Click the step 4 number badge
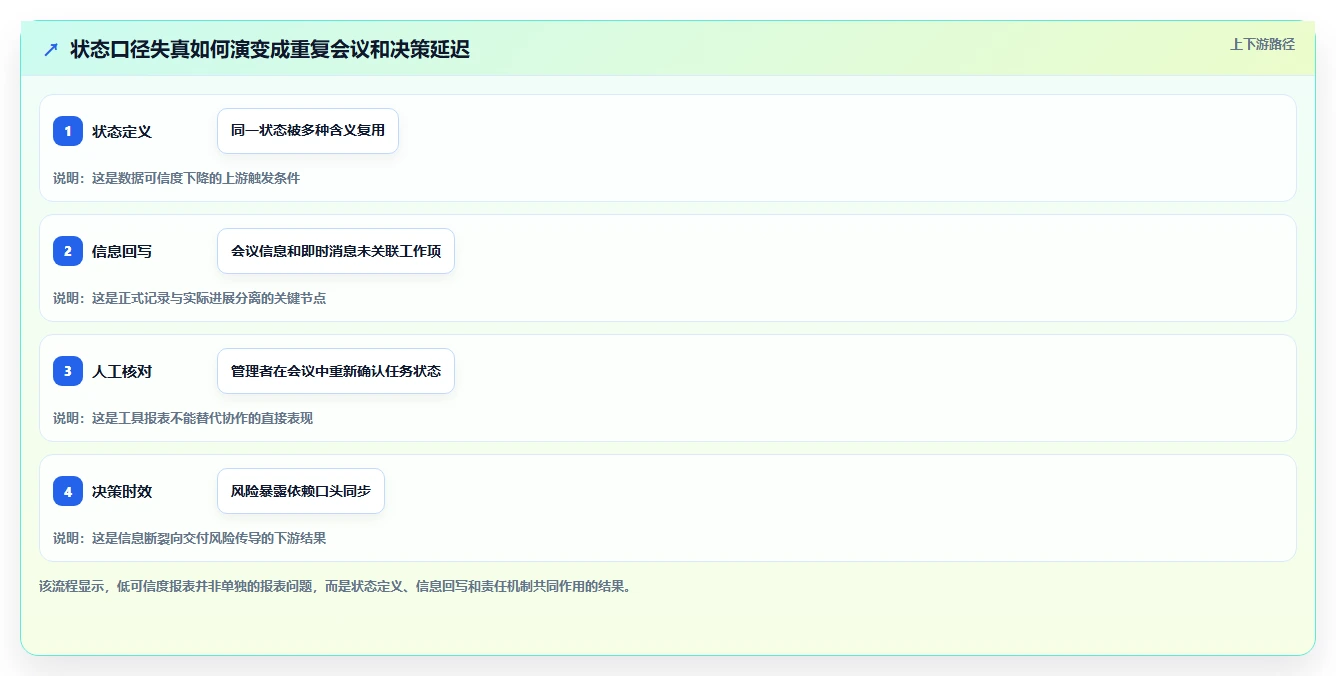 coord(68,491)
